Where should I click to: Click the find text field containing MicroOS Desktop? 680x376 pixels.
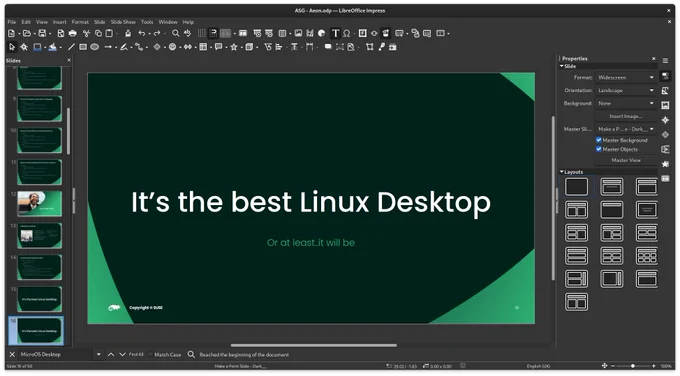pyautogui.click(x=56, y=355)
